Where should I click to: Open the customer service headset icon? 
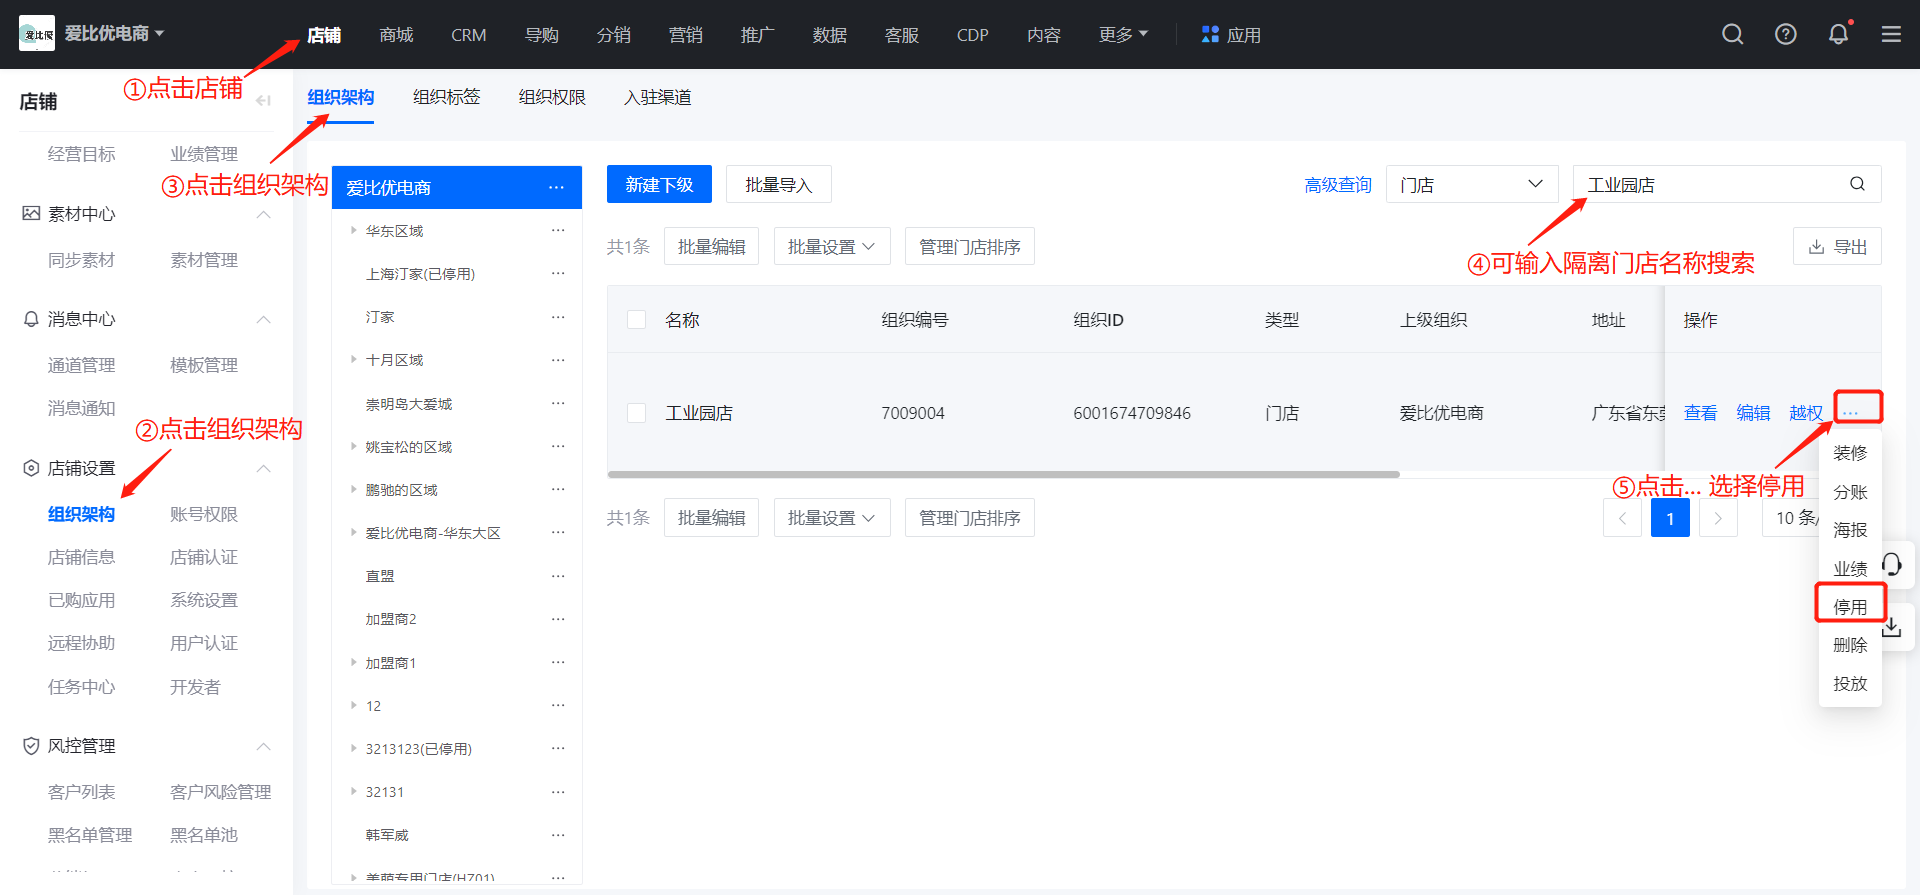point(1892,565)
